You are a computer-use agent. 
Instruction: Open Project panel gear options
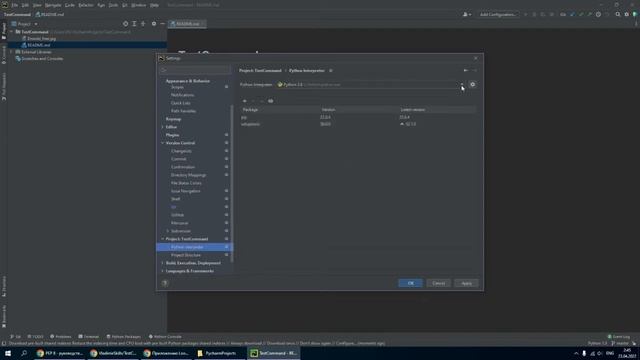point(154,24)
